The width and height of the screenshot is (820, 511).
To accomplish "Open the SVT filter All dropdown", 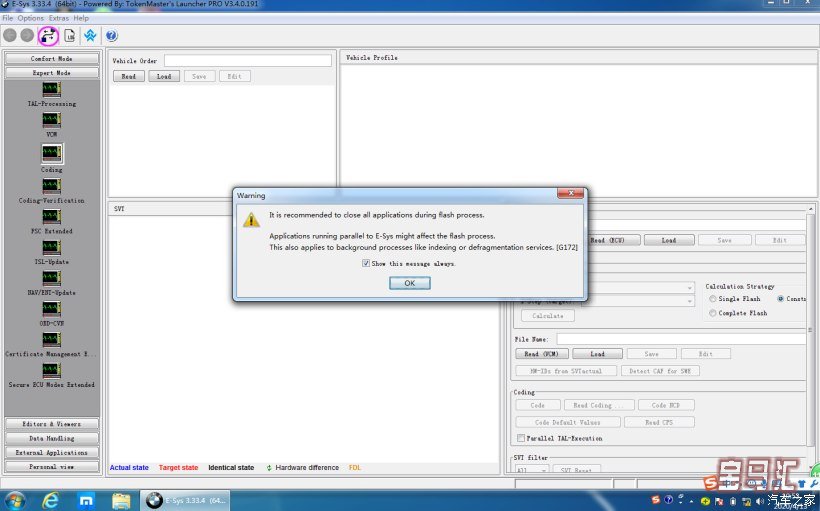I will click(532, 470).
